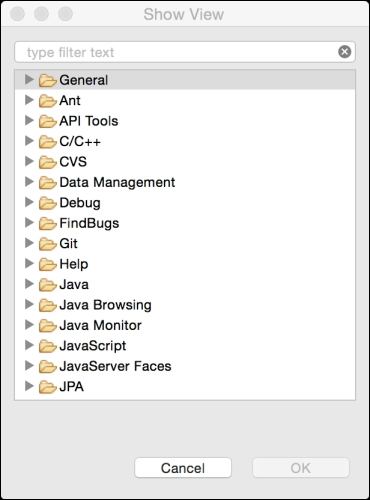Select the C/C++ folder icon

point(47,142)
